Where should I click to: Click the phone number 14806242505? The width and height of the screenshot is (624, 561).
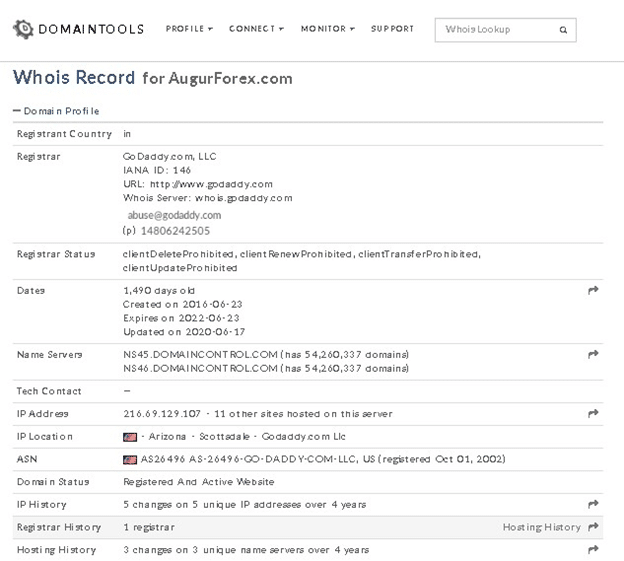175,231
